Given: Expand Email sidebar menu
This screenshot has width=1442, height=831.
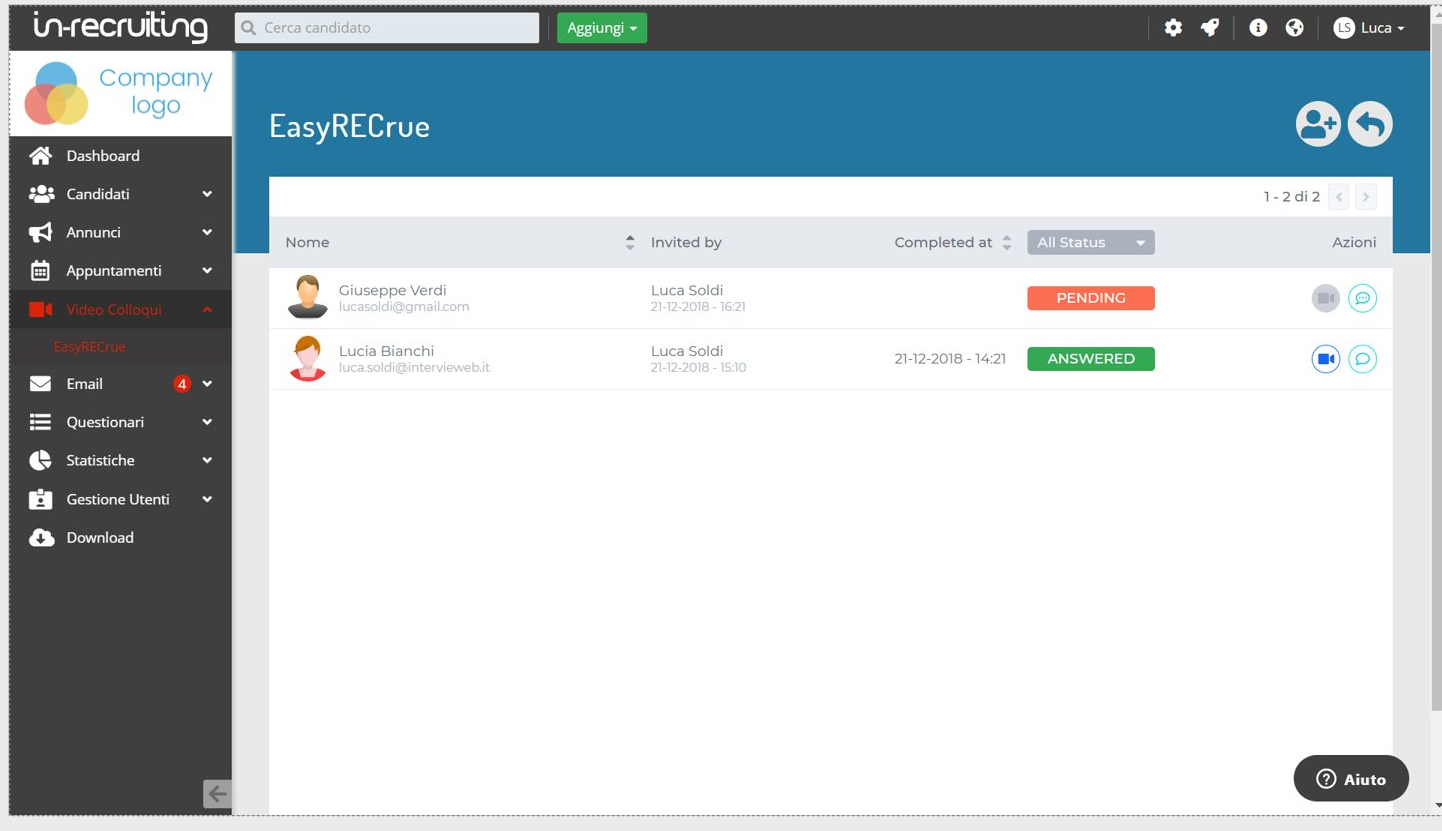Looking at the screenshot, I should coord(121,384).
